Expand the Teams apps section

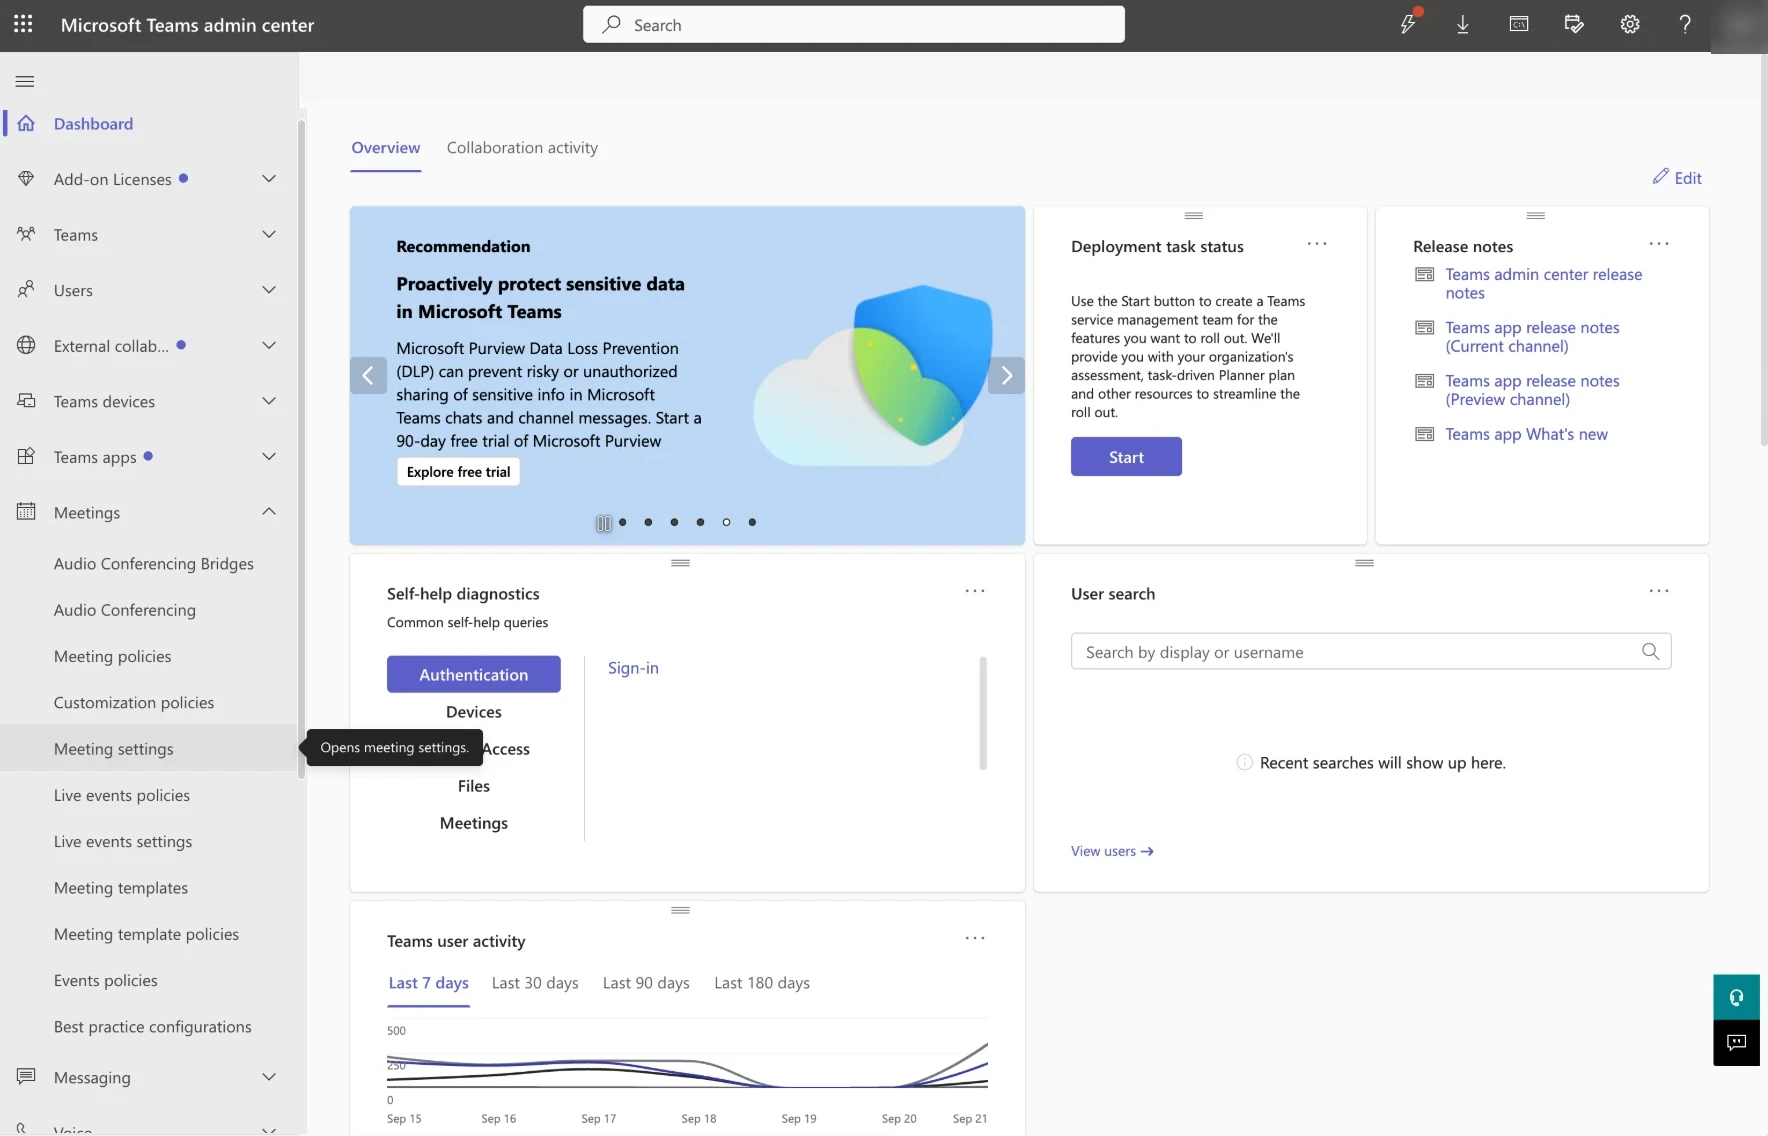click(x=269, y=457)
